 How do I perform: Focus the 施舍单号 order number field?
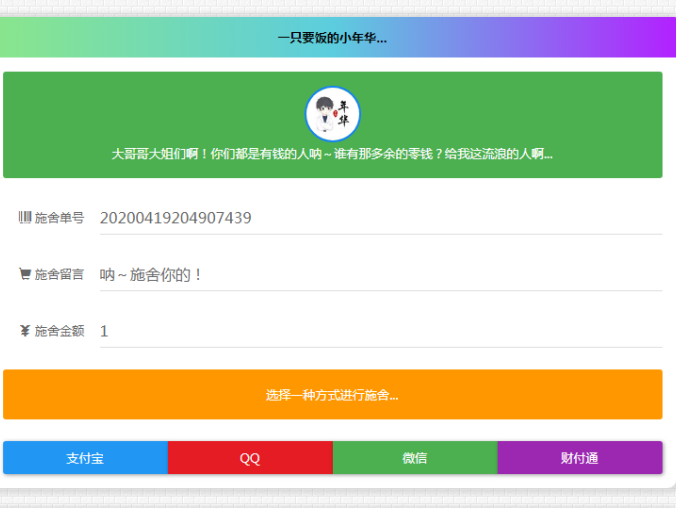381,218
